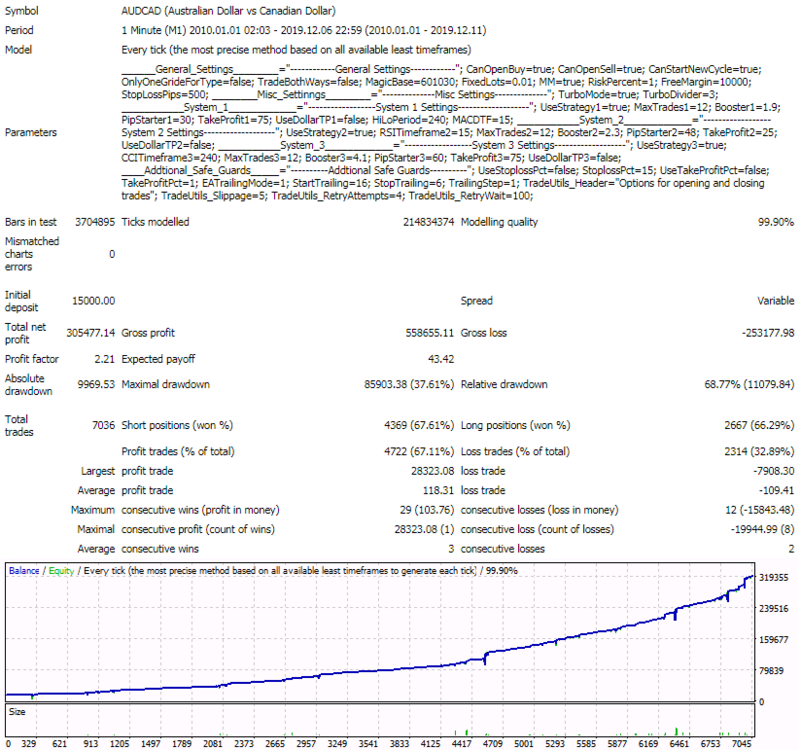This screenshot has width=801, height=750.
Task: Click the profit factor value '2.21'
Action: coord(105,359)
